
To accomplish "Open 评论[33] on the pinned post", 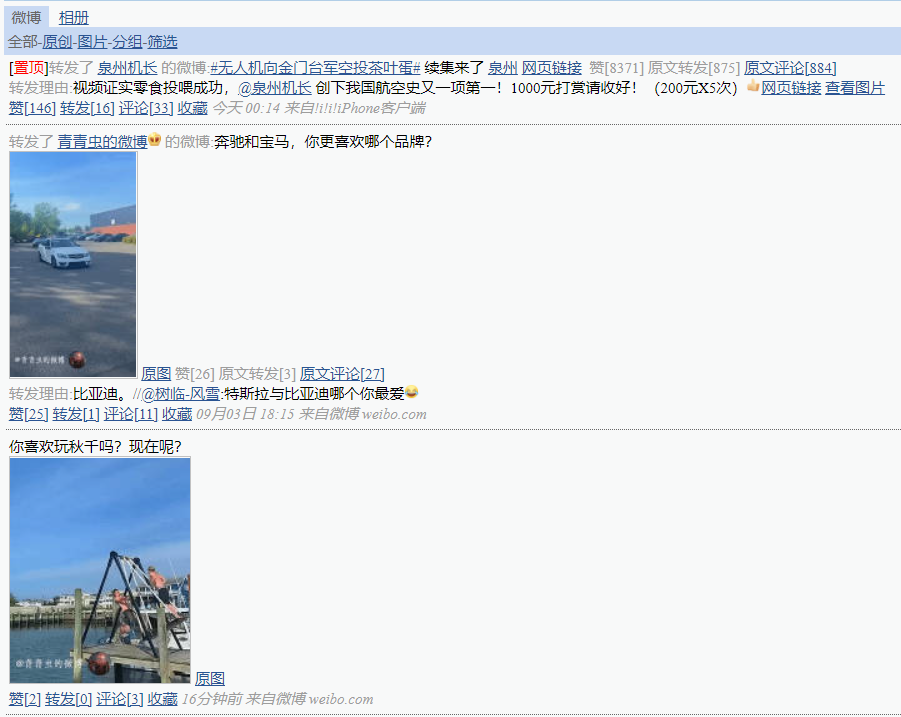I will coord(146,108).
